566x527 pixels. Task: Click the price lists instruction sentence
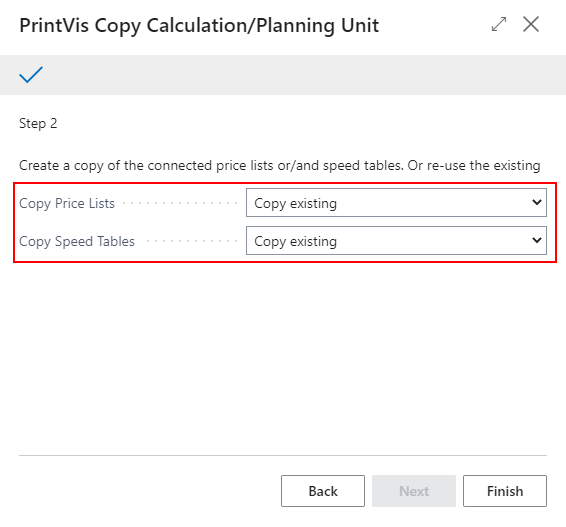[279, 165]
